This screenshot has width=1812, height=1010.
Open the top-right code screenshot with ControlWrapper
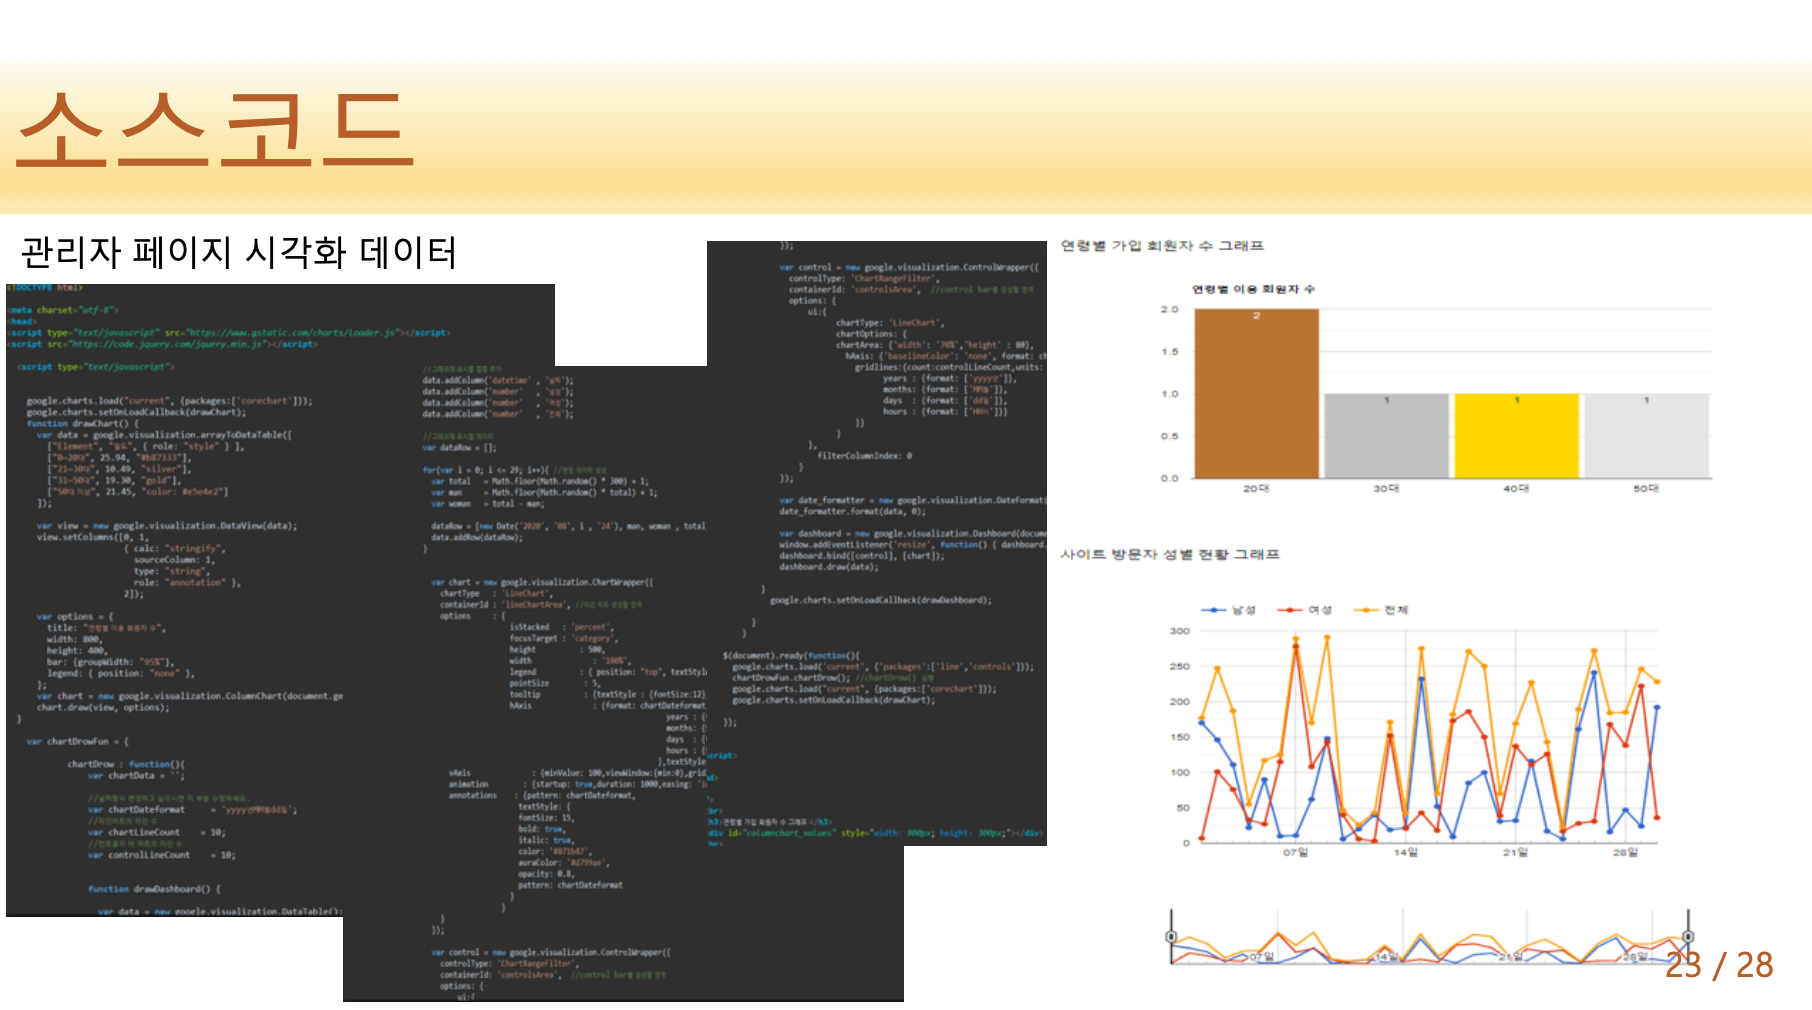[877, 543]
